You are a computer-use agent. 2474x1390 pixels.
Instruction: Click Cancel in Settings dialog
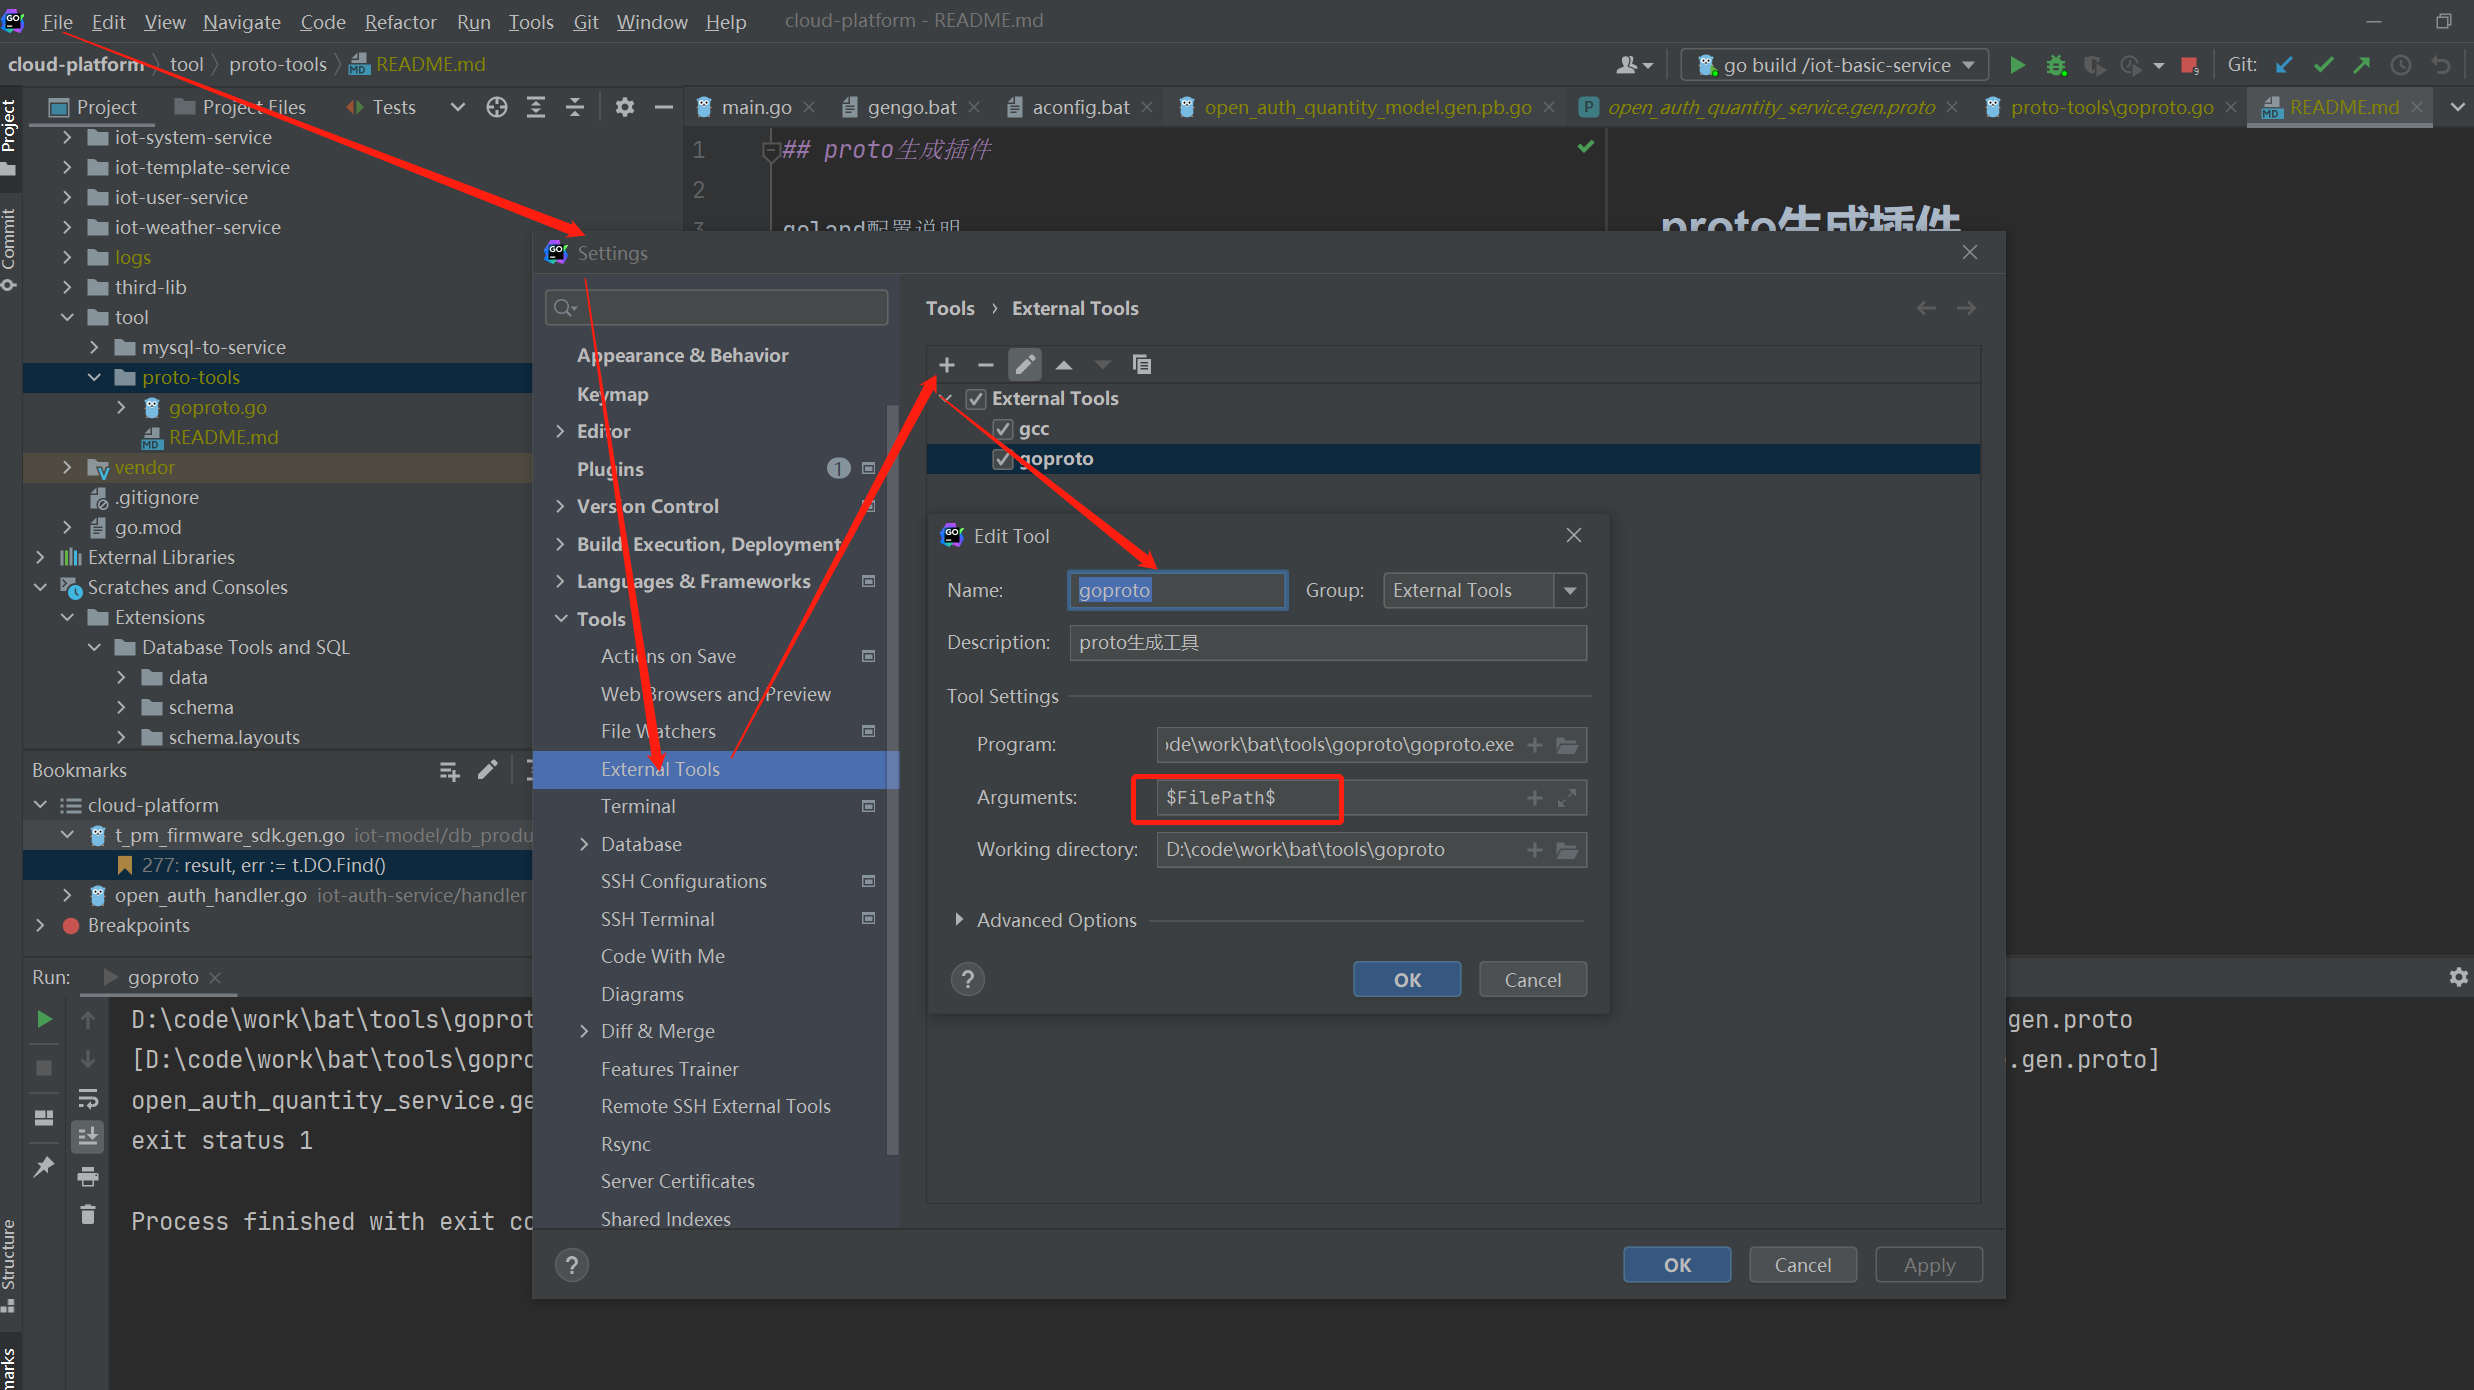(x=1803, y=1265)
